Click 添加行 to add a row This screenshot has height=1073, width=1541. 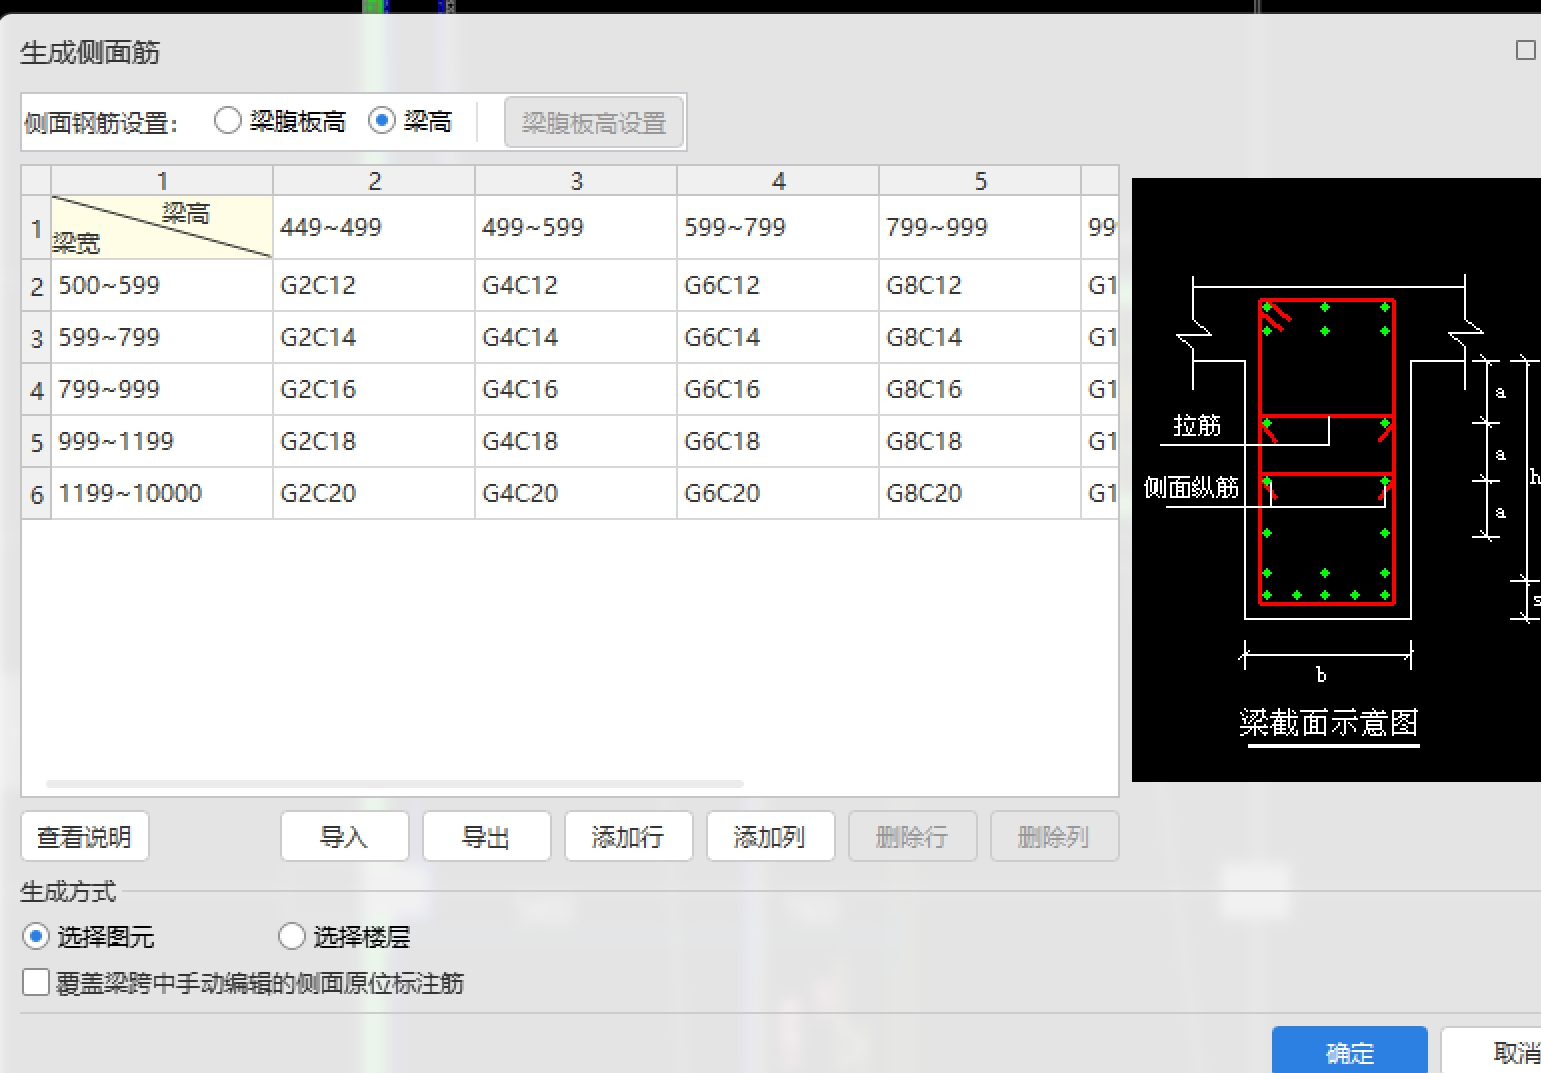pyautogui.click(x=629, y=837)
